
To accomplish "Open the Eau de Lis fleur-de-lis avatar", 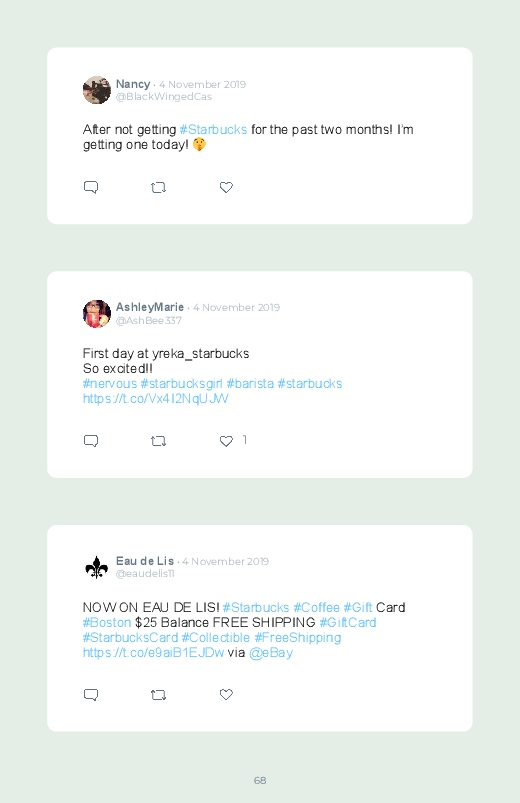I will click(x=97, y=567).
